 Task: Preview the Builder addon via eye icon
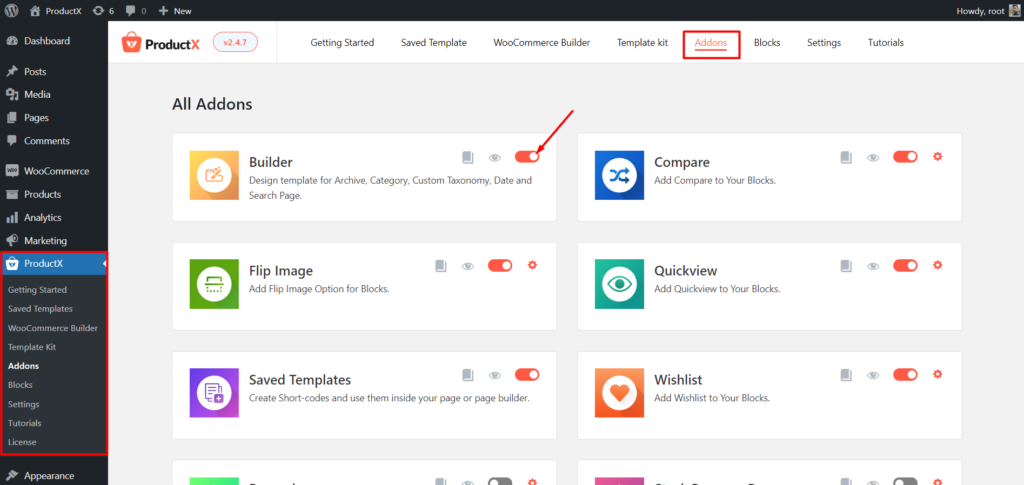pyautogui.click(x=495, y=157)
